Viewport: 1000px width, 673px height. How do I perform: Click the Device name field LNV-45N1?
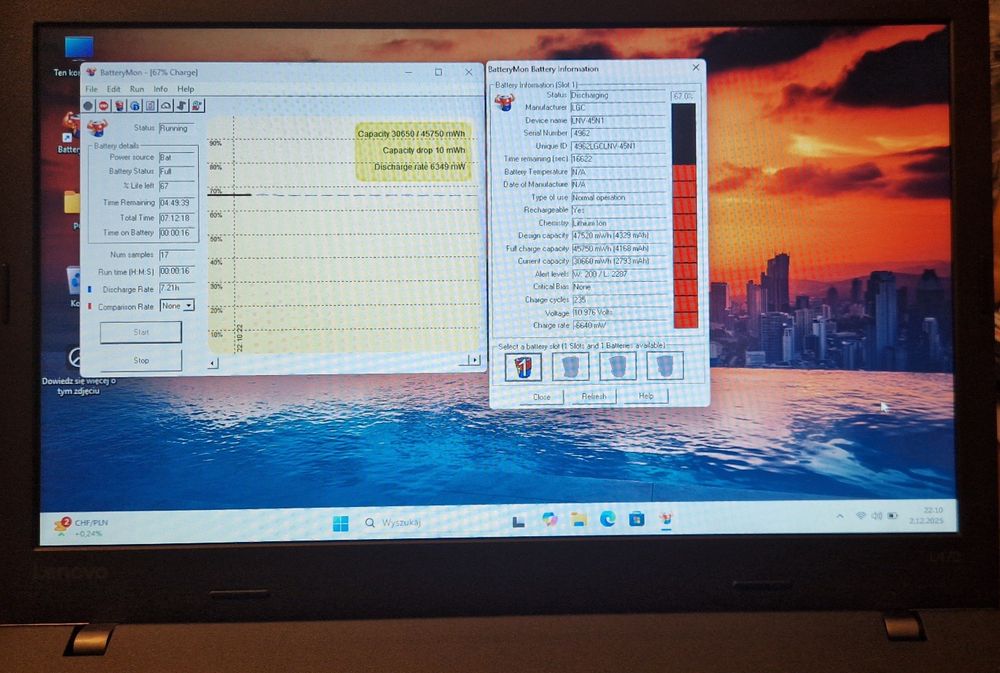coord(618,121)
